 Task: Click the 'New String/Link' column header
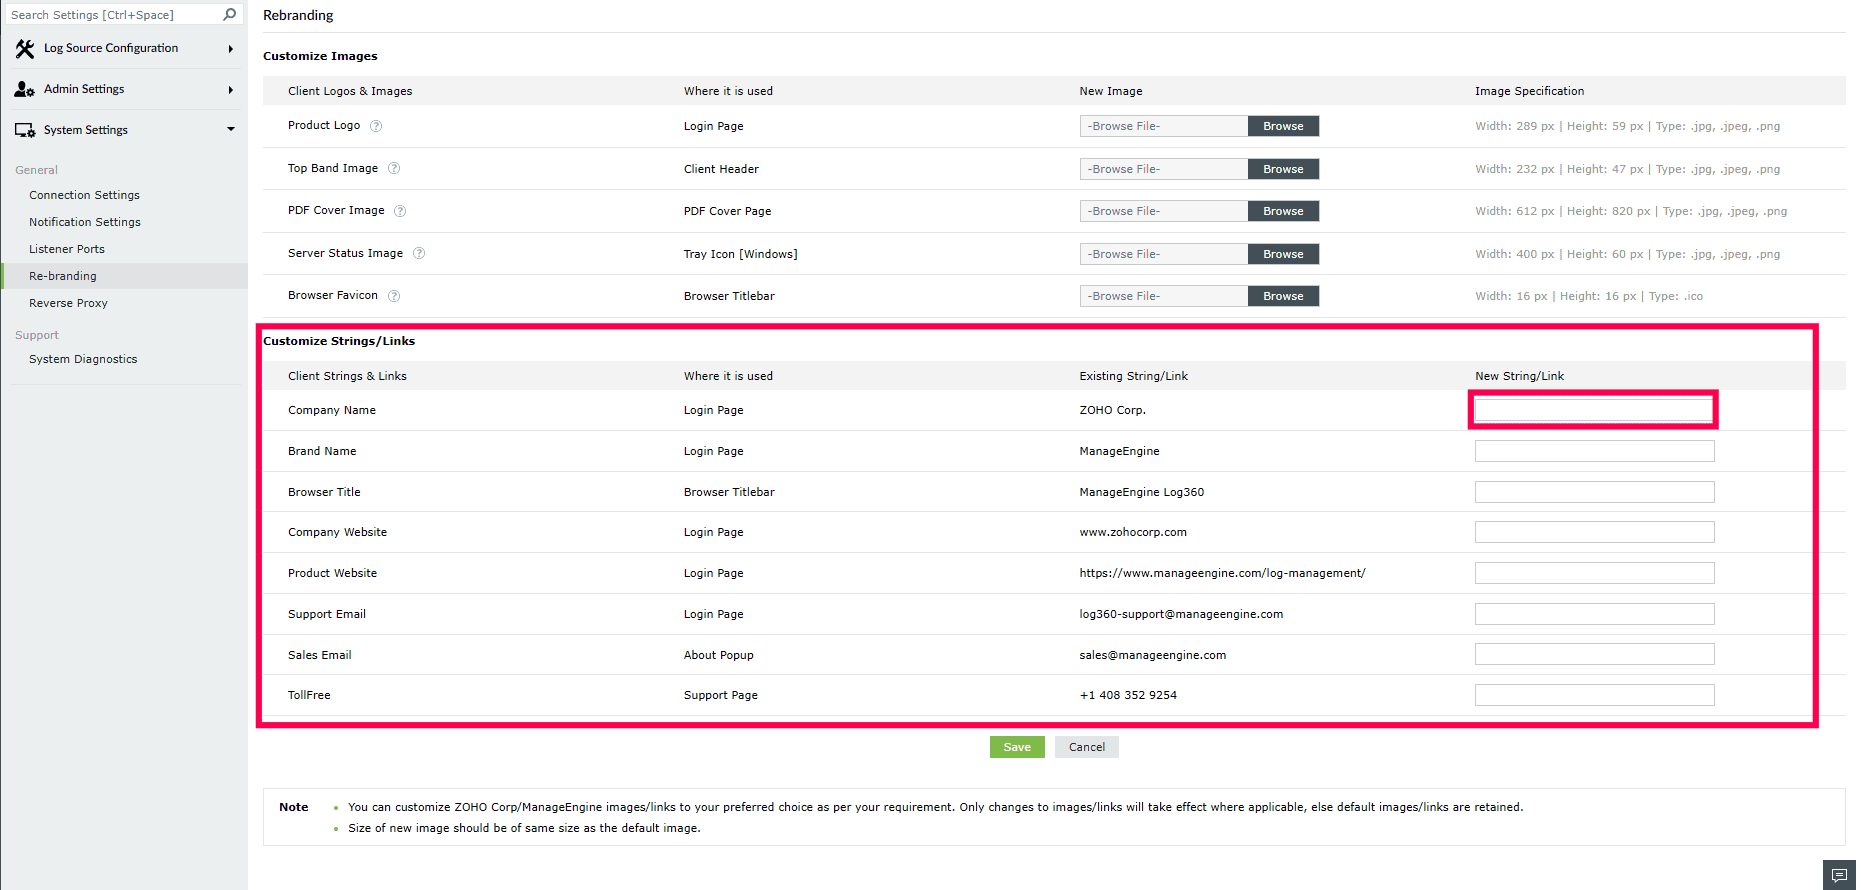(x=1519, y=376)
